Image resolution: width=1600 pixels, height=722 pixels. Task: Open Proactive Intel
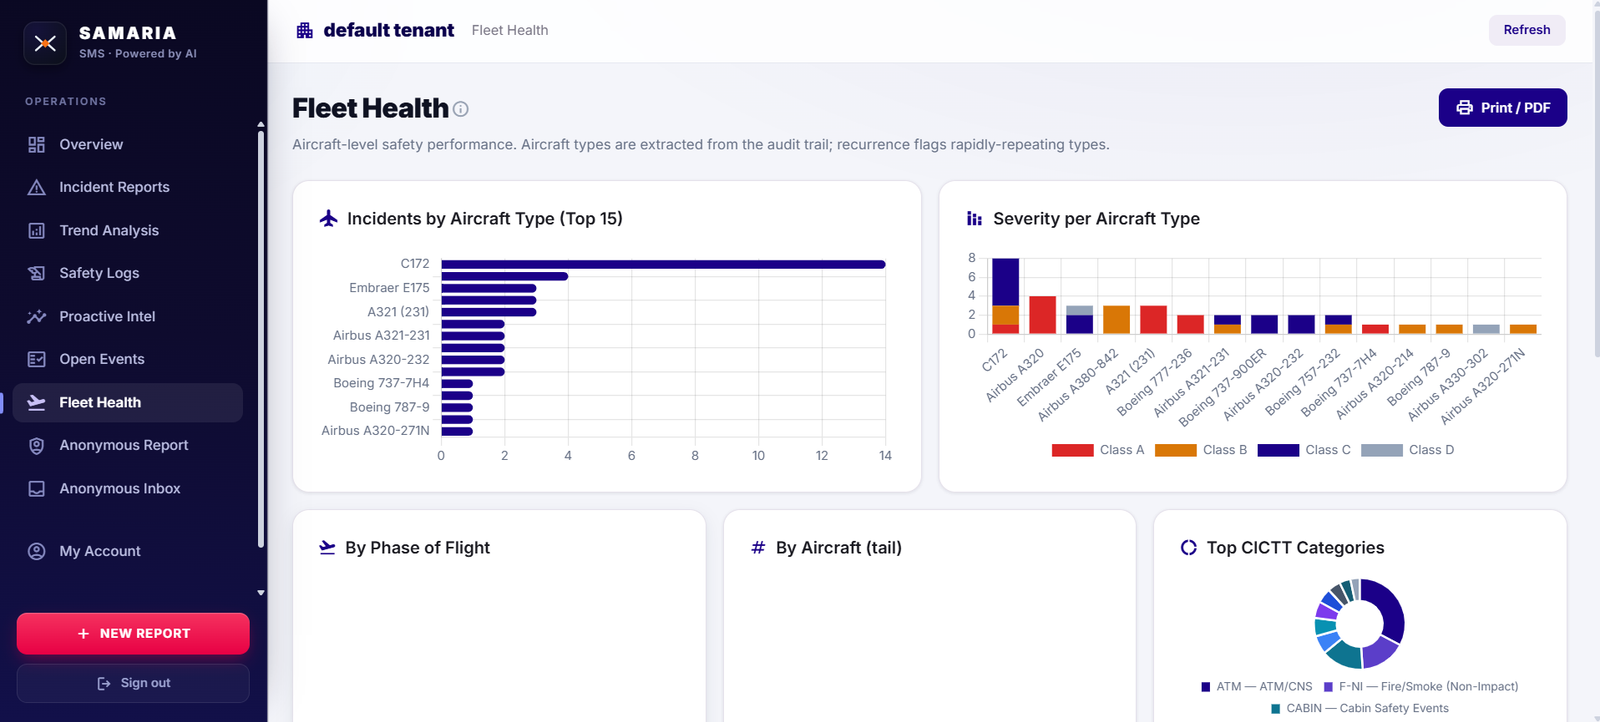coord(128,316)
